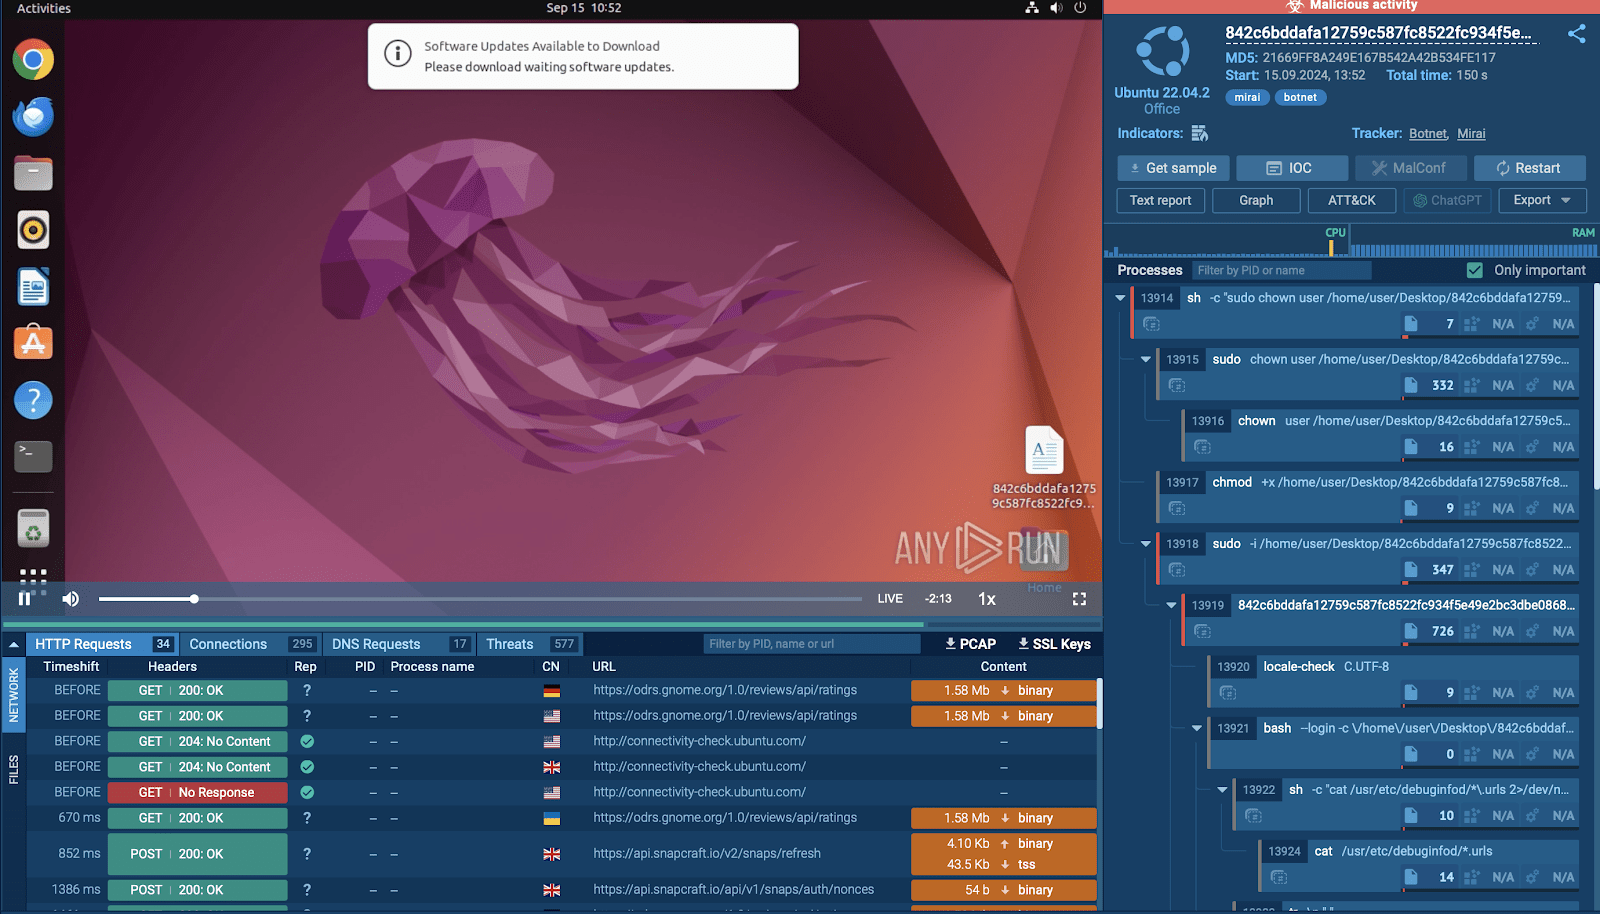Collapse the sh process 13914 tree
The width and height of the screenshot is (1600, 914).
click(x=1121, y=297)
